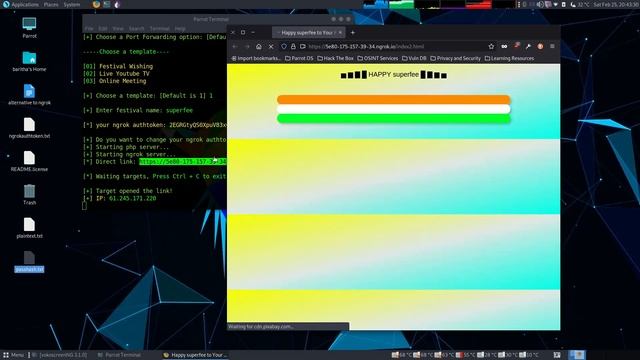Screen dimensions: 640x360
Task: Select the README.license desktop file
Action: pos(29,161)
